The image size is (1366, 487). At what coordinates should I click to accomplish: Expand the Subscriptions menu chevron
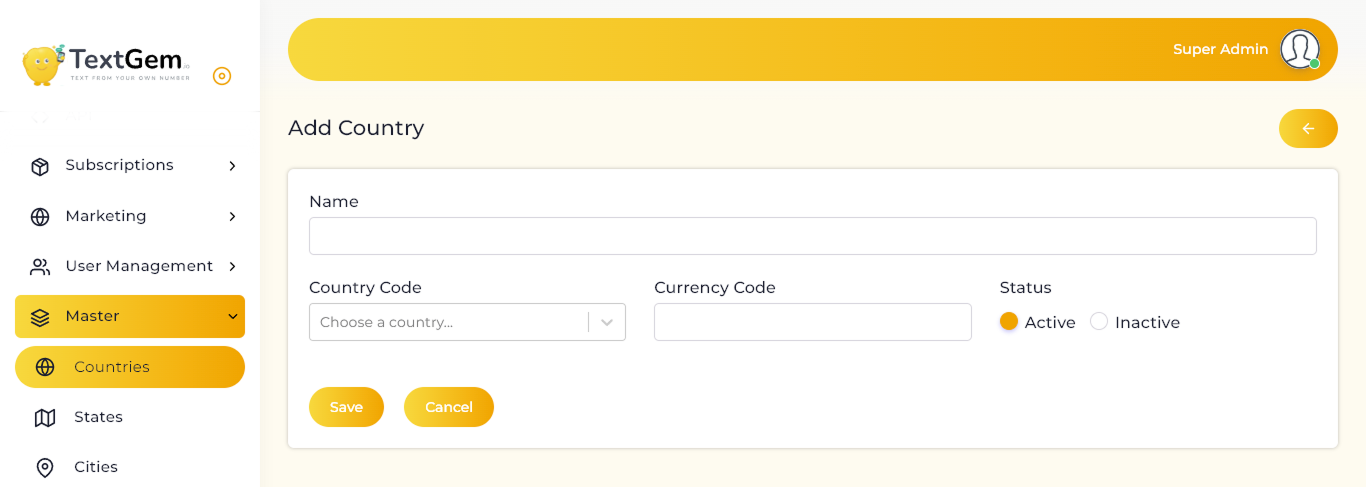click(x=232, y=166)
